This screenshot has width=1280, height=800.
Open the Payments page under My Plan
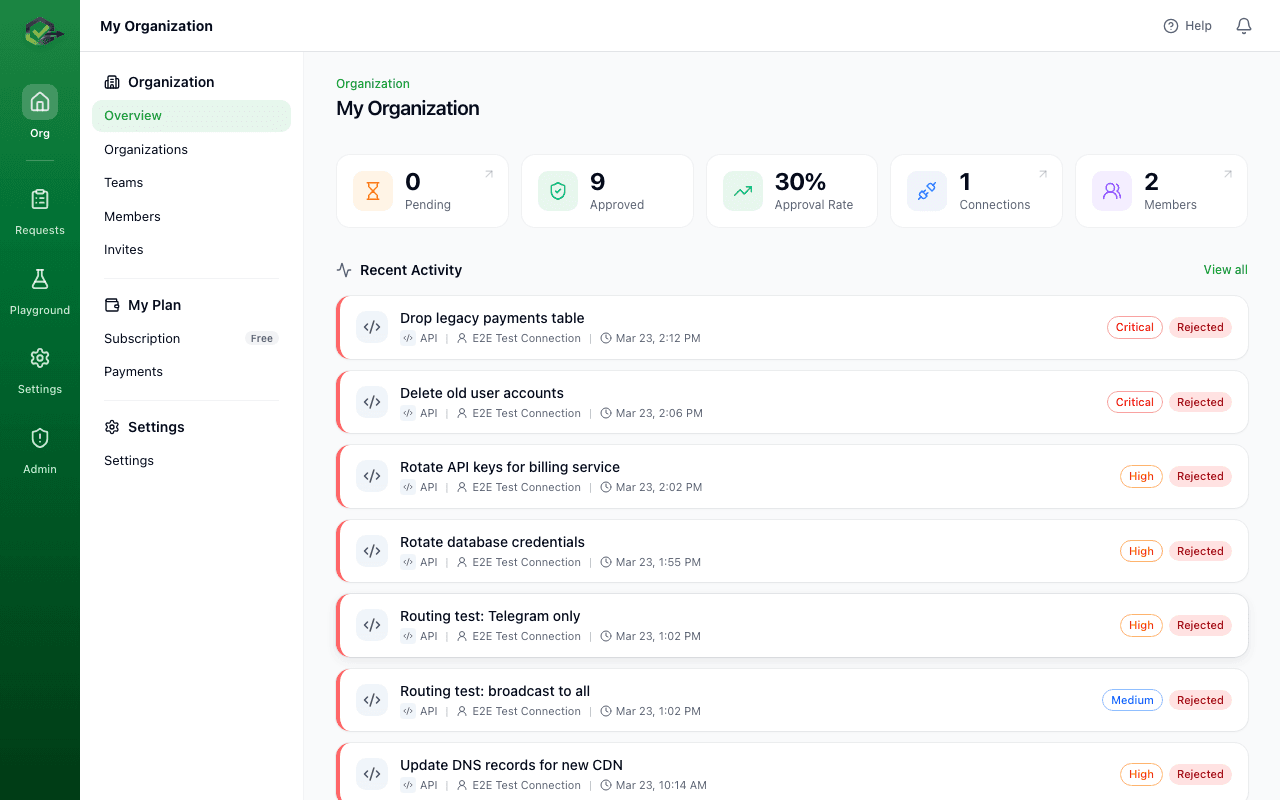pyautogui.click(x=133, y=371)
